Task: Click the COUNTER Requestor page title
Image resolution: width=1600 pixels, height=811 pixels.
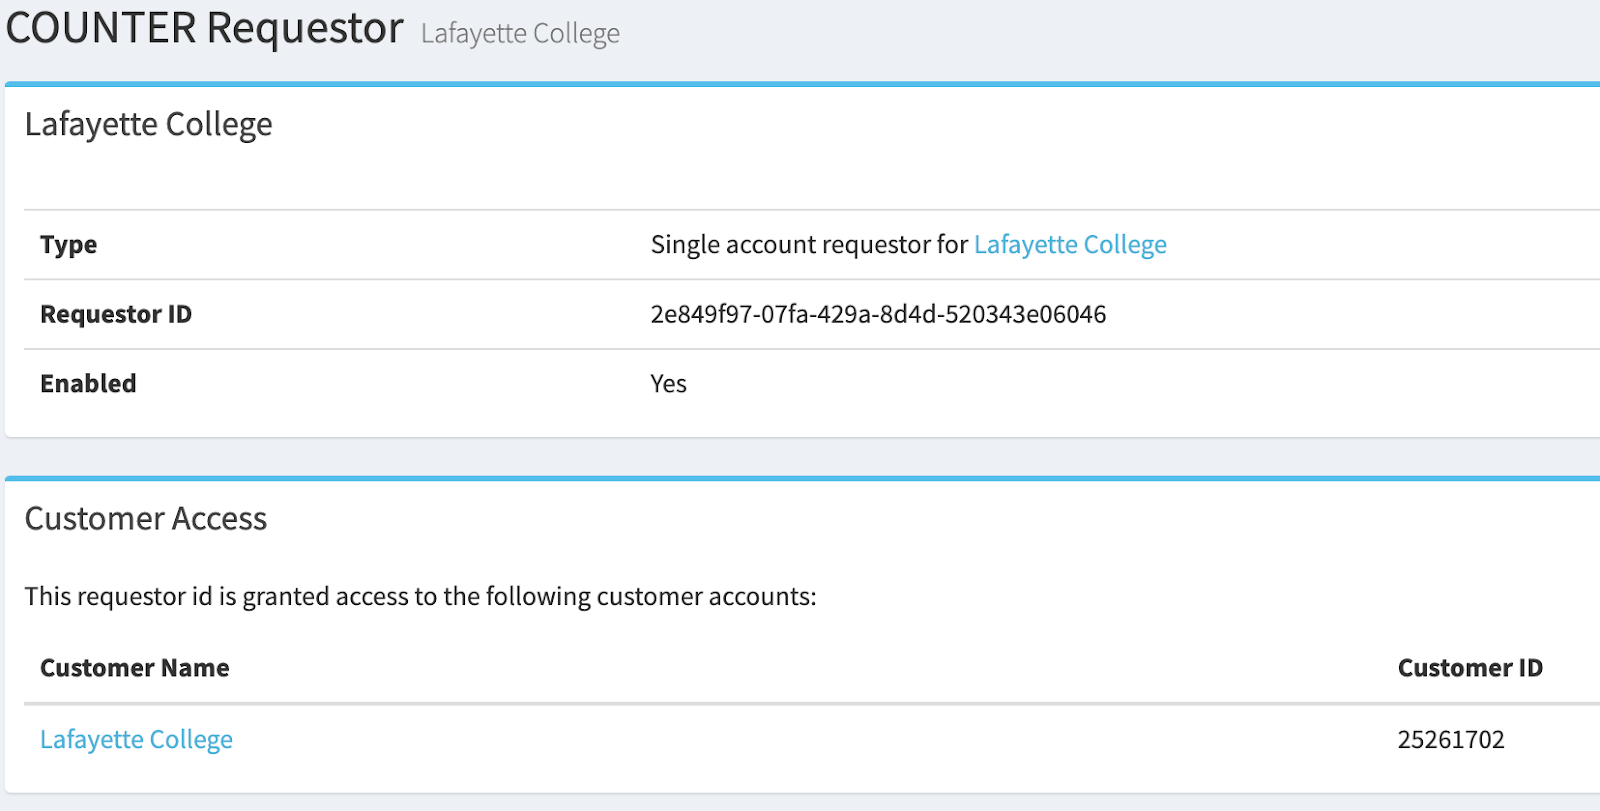Action: click(205, 28)
